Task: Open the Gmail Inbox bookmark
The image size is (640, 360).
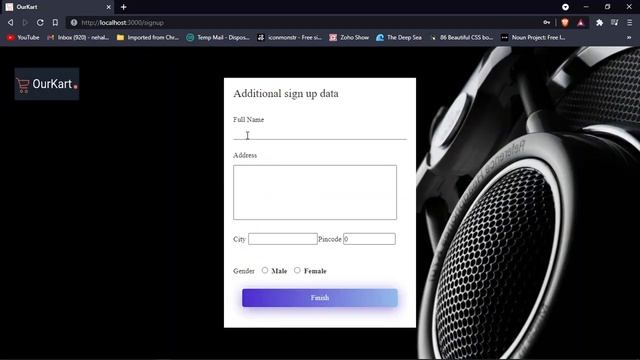Action: [x=78, y=37]
